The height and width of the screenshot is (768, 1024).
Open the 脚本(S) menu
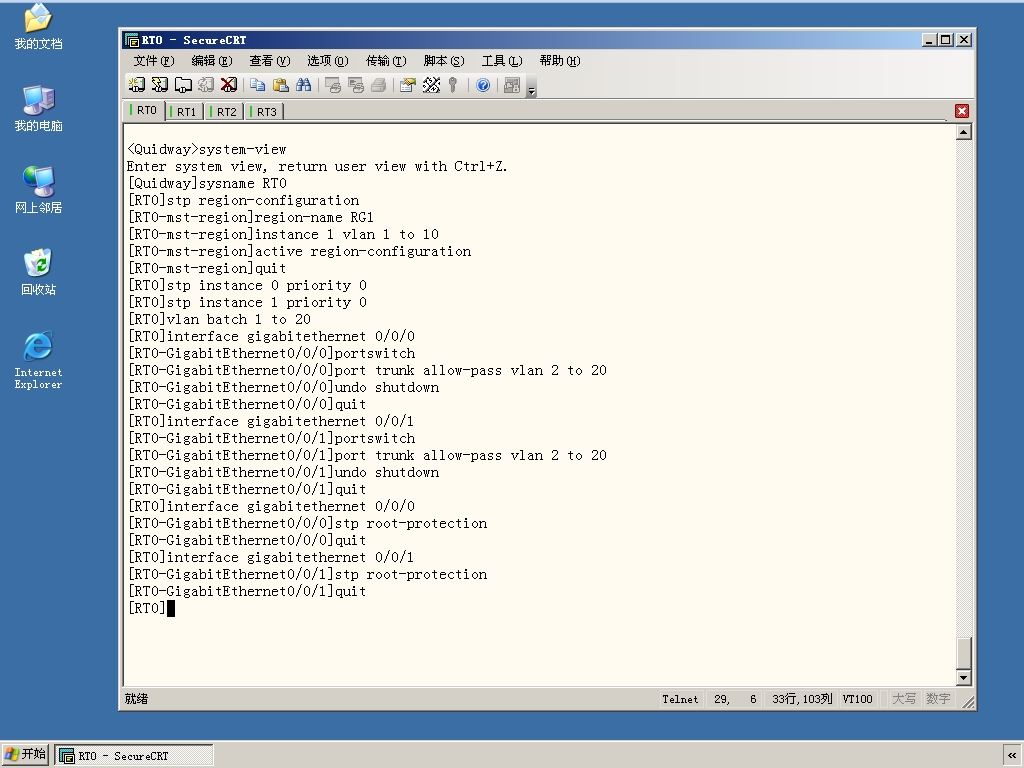444,61
